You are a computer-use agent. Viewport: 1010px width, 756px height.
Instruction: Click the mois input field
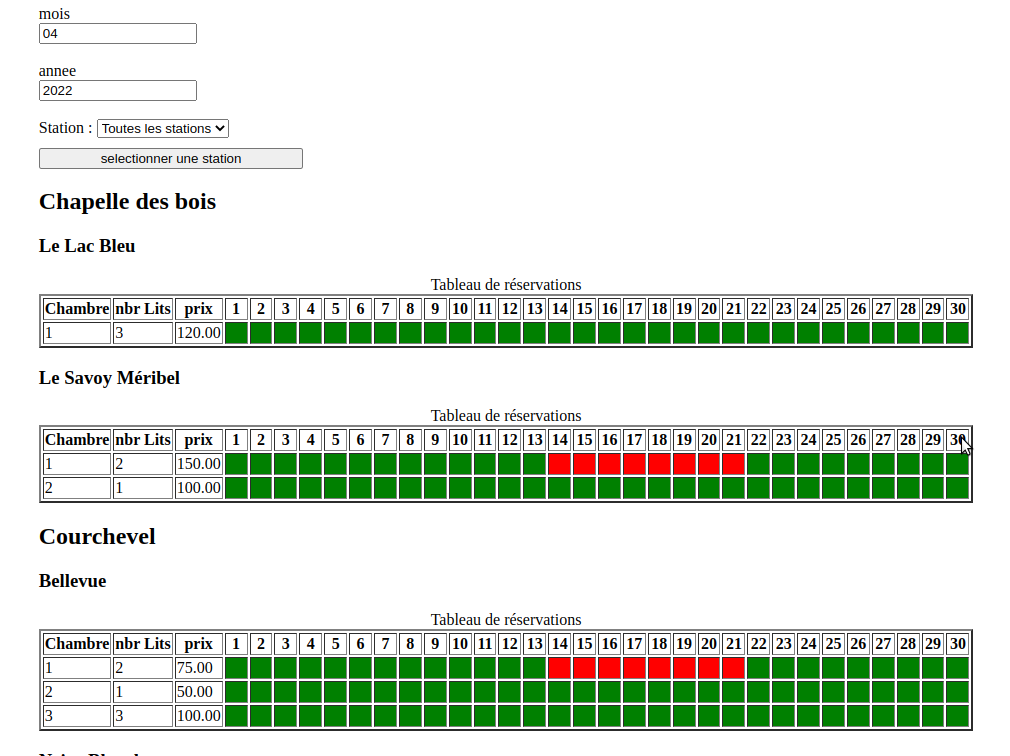tap(117, 34)
